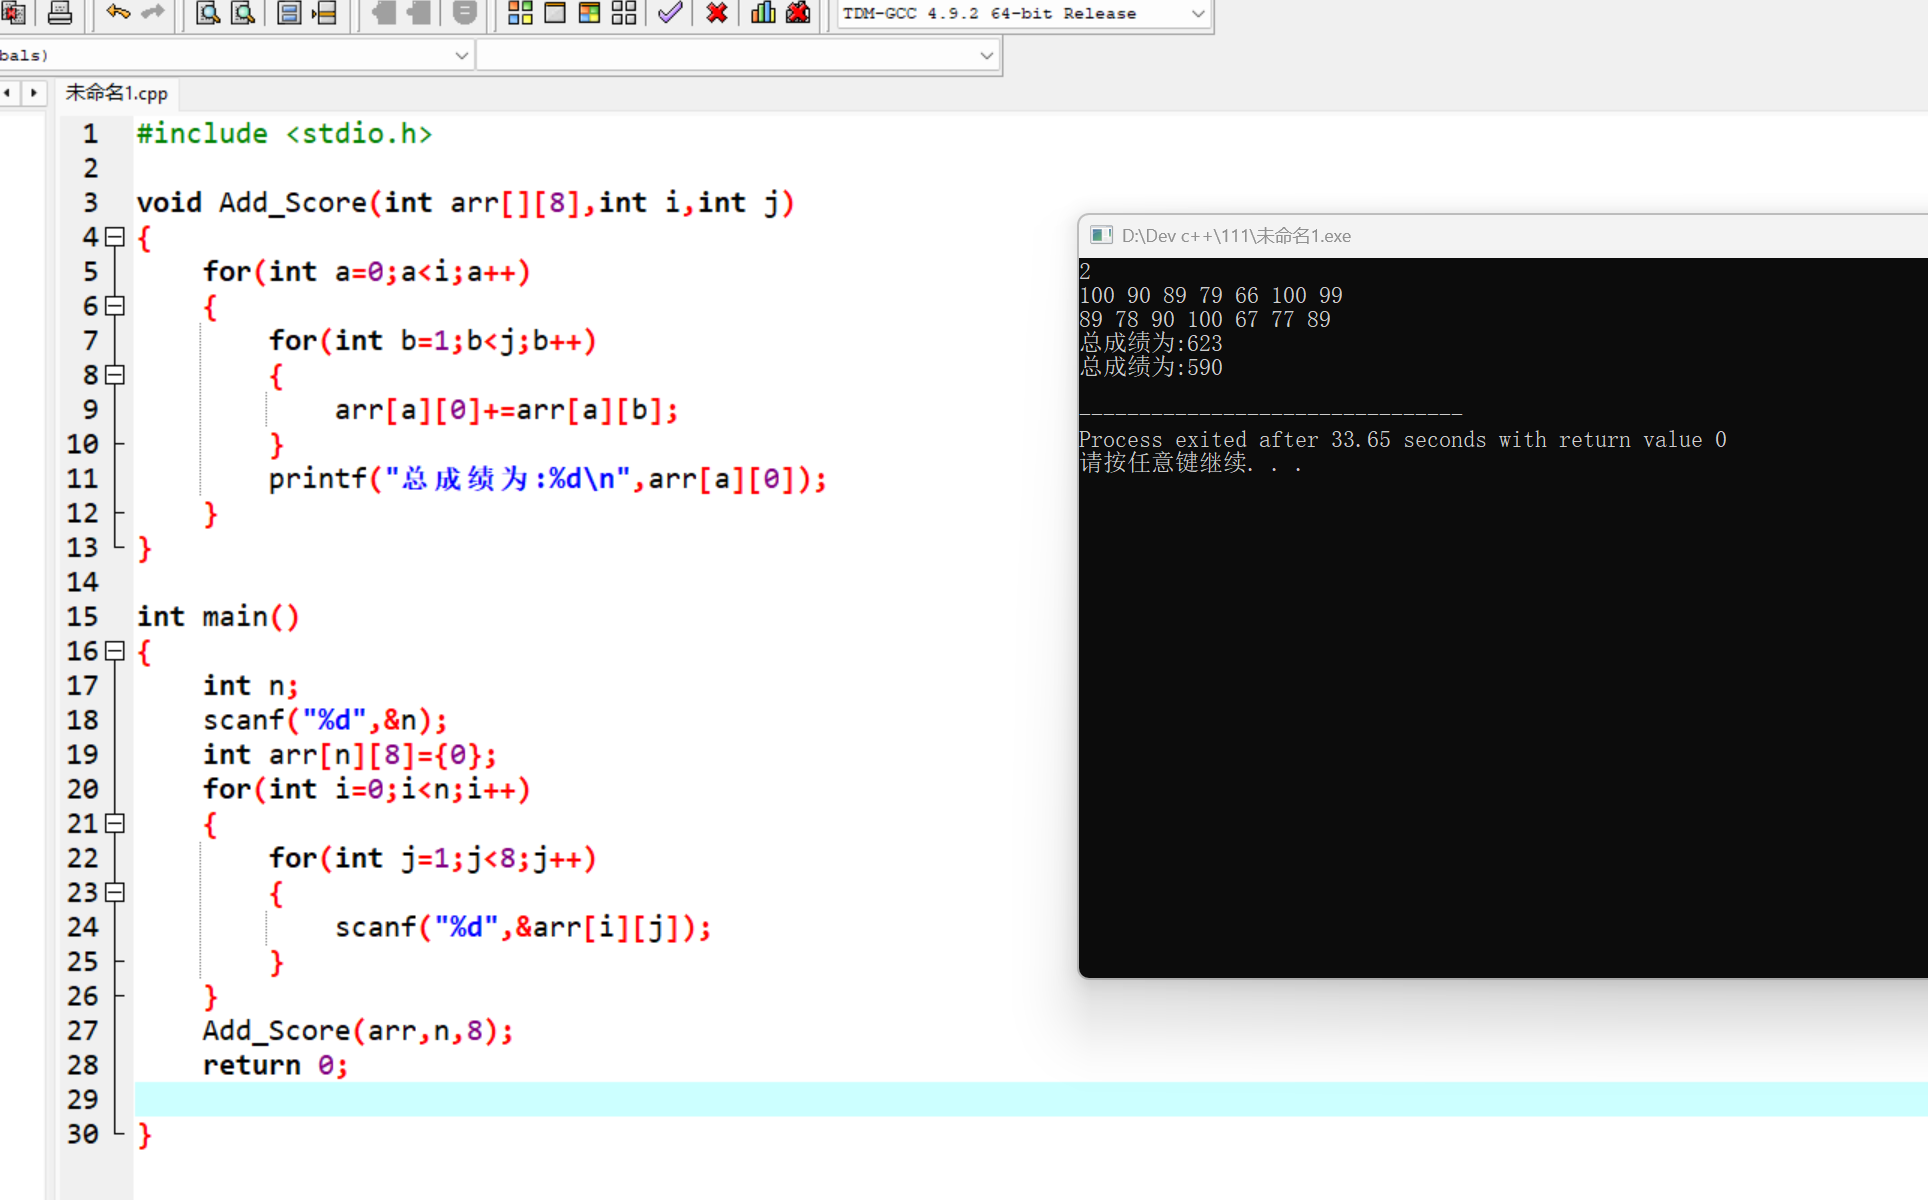
Task: Click the Compile and Run icon
Action: (589, 13)
